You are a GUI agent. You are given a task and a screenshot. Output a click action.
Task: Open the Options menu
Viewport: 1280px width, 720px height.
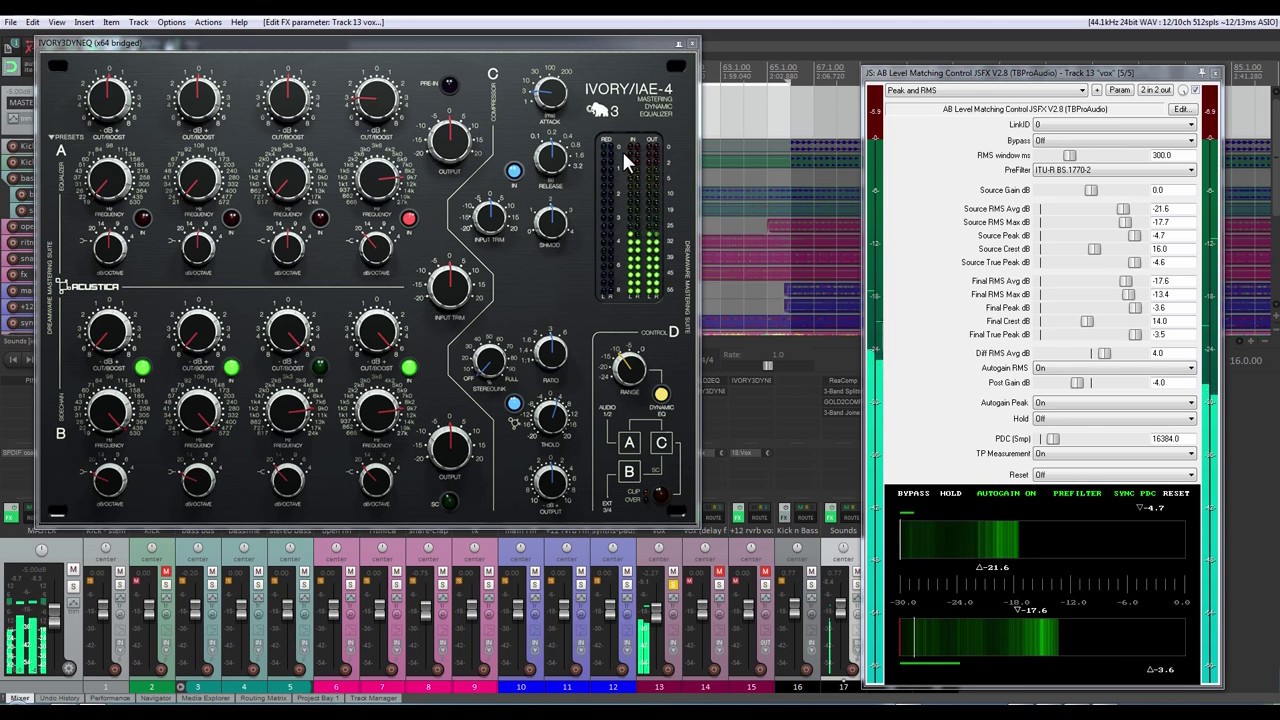171,22
